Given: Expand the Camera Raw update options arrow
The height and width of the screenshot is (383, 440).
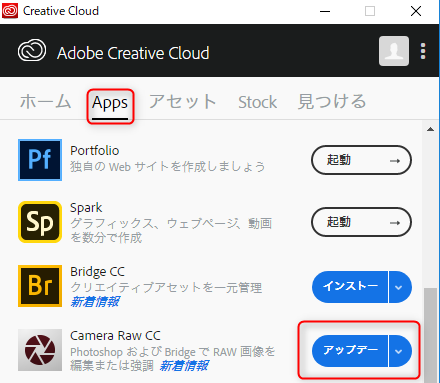Looking at the screenshot, I should (400, 351).
